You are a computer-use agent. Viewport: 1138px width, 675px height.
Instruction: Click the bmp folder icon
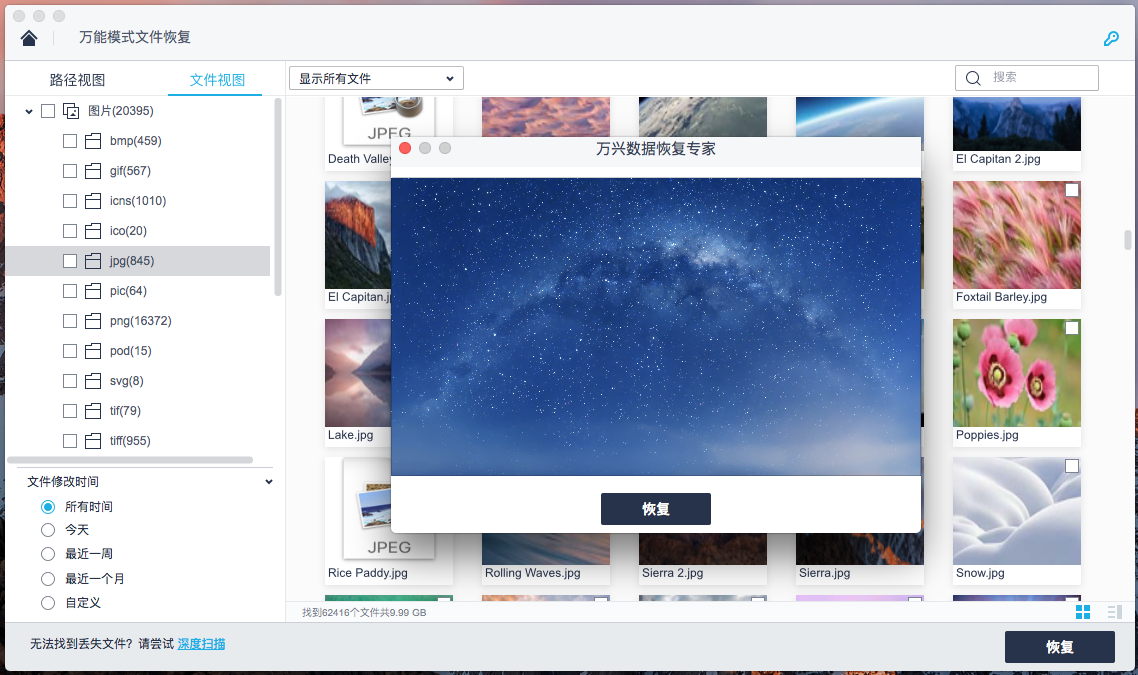(93, 141)
